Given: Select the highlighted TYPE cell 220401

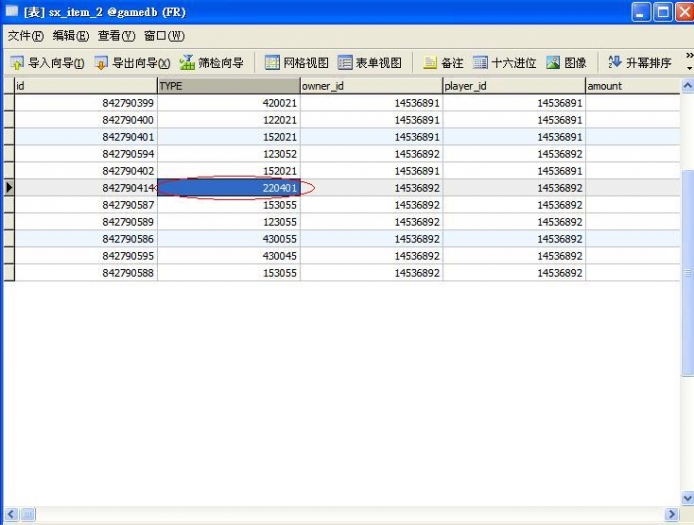Looking at the screenshot, I should pos(229,188).
